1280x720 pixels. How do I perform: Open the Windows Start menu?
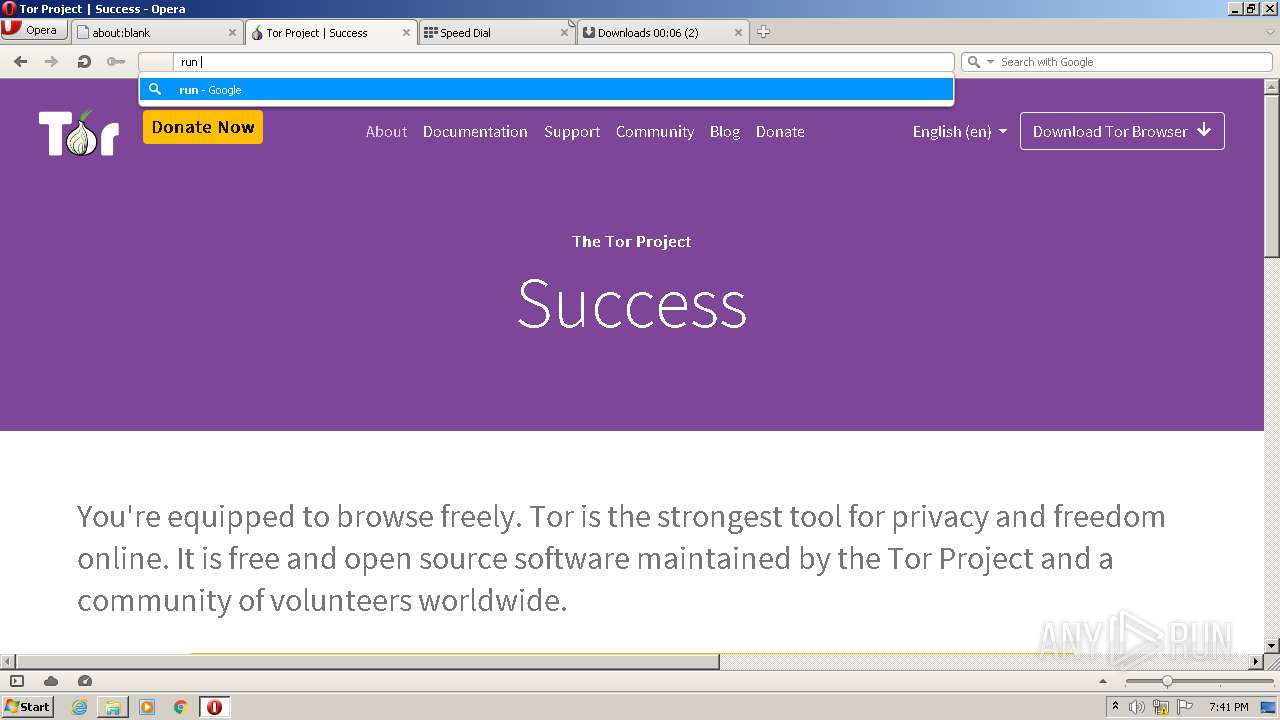(x=27, y=706)
